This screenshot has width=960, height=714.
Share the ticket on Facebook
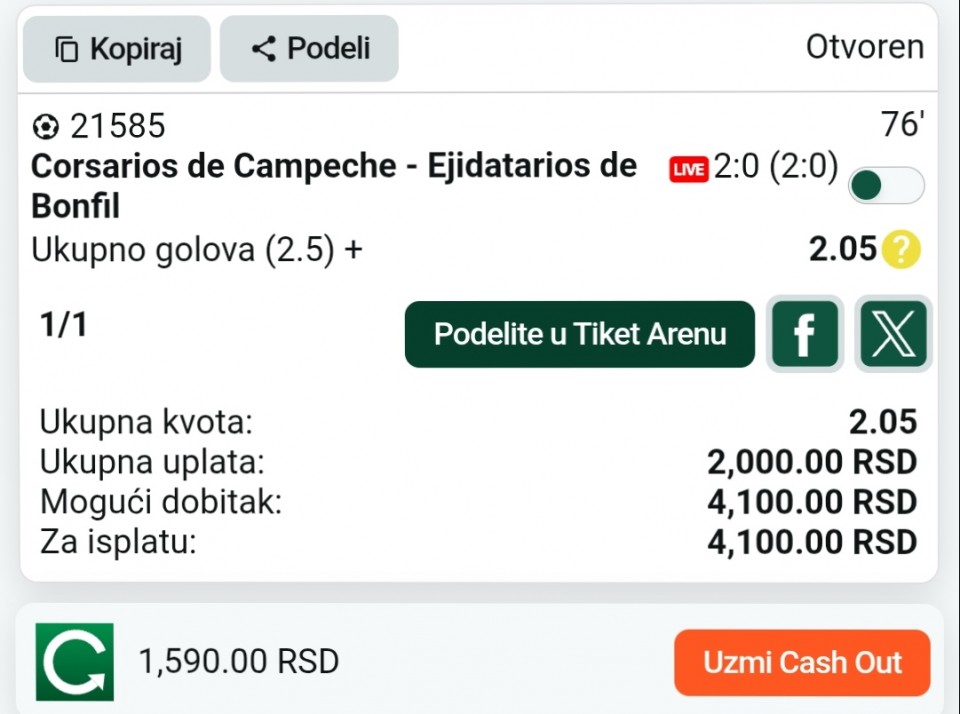pos(805,334)
